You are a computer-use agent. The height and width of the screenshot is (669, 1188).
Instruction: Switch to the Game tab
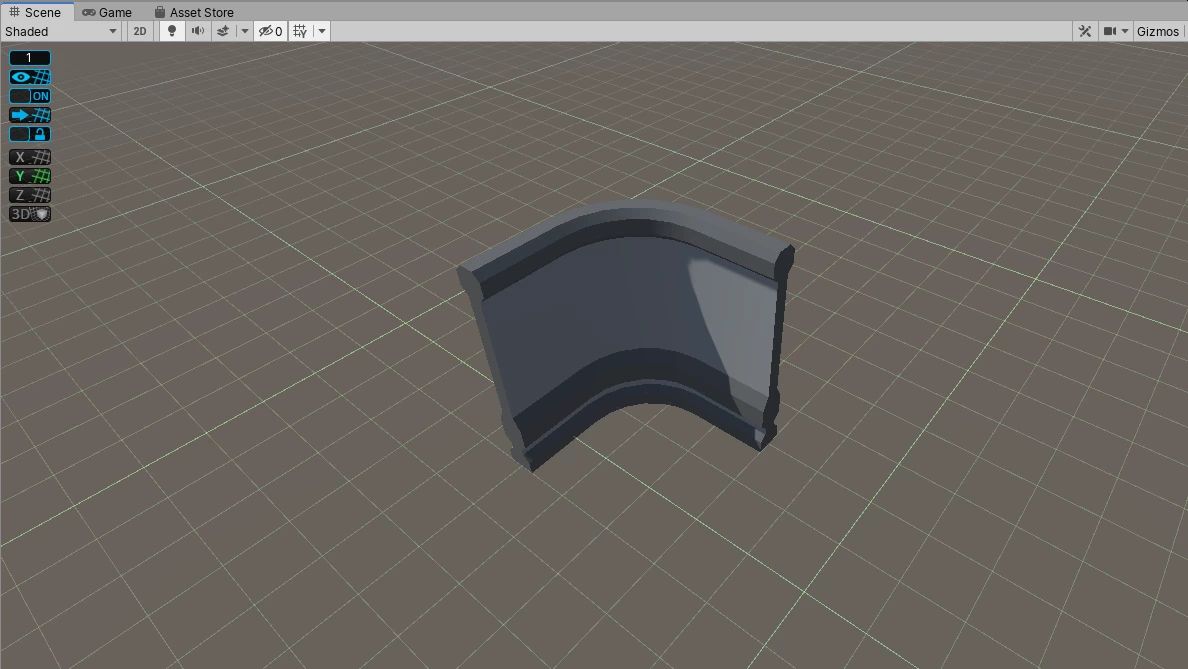point(107,12)
